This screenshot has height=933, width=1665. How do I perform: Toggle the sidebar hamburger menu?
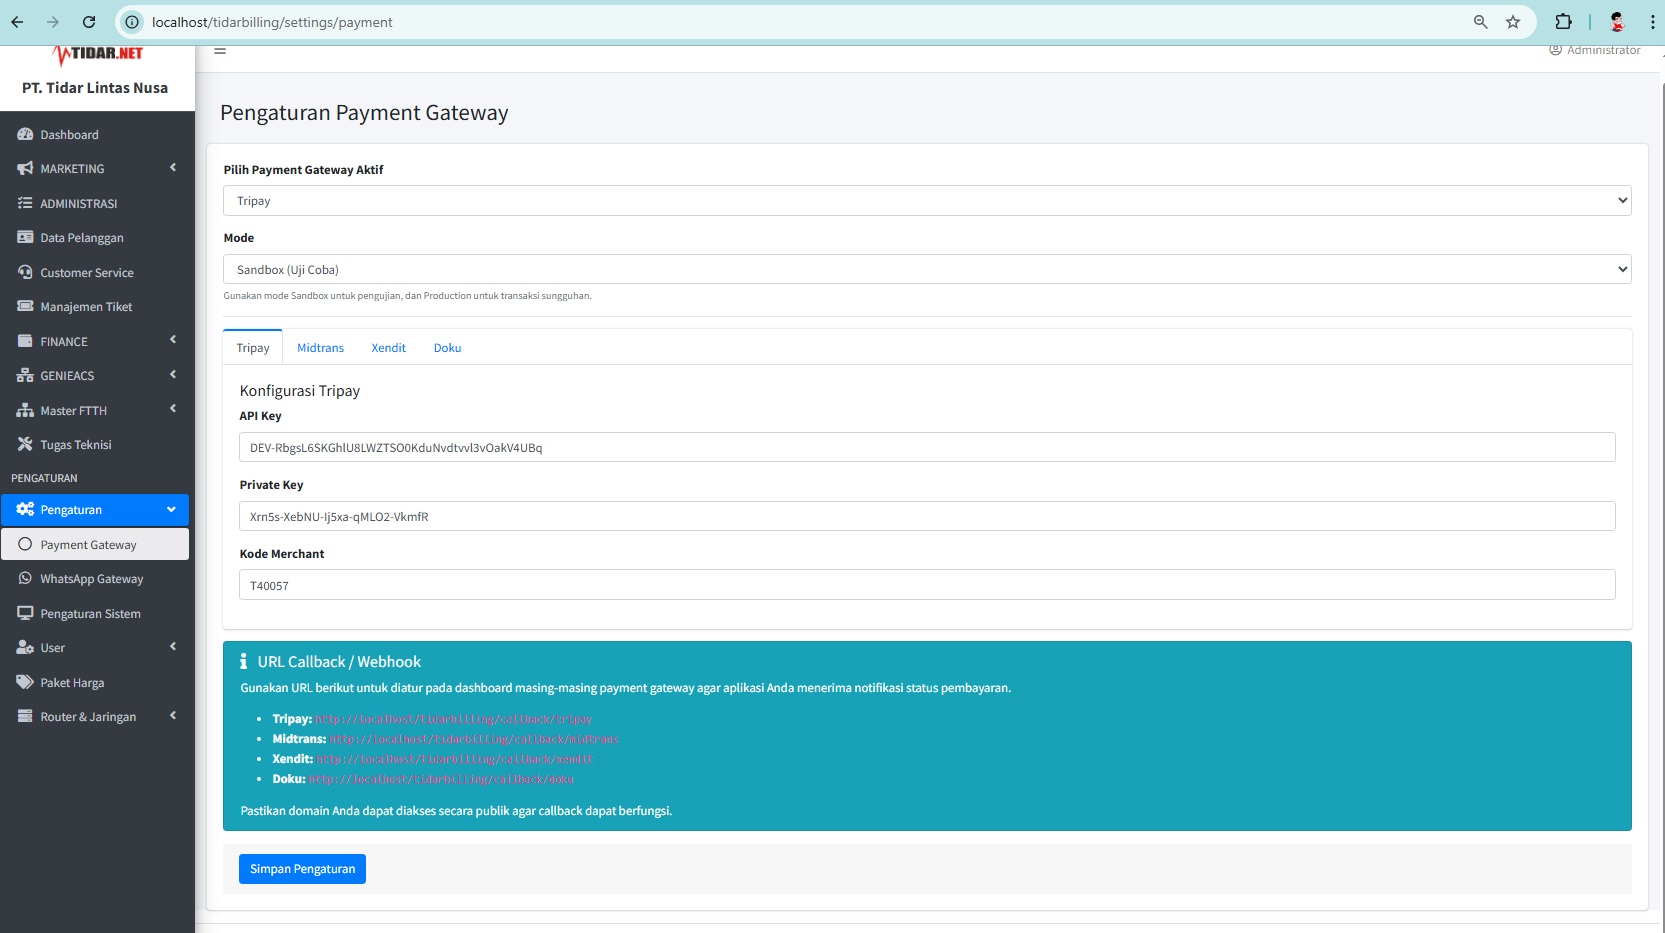[x=220, y=51]
